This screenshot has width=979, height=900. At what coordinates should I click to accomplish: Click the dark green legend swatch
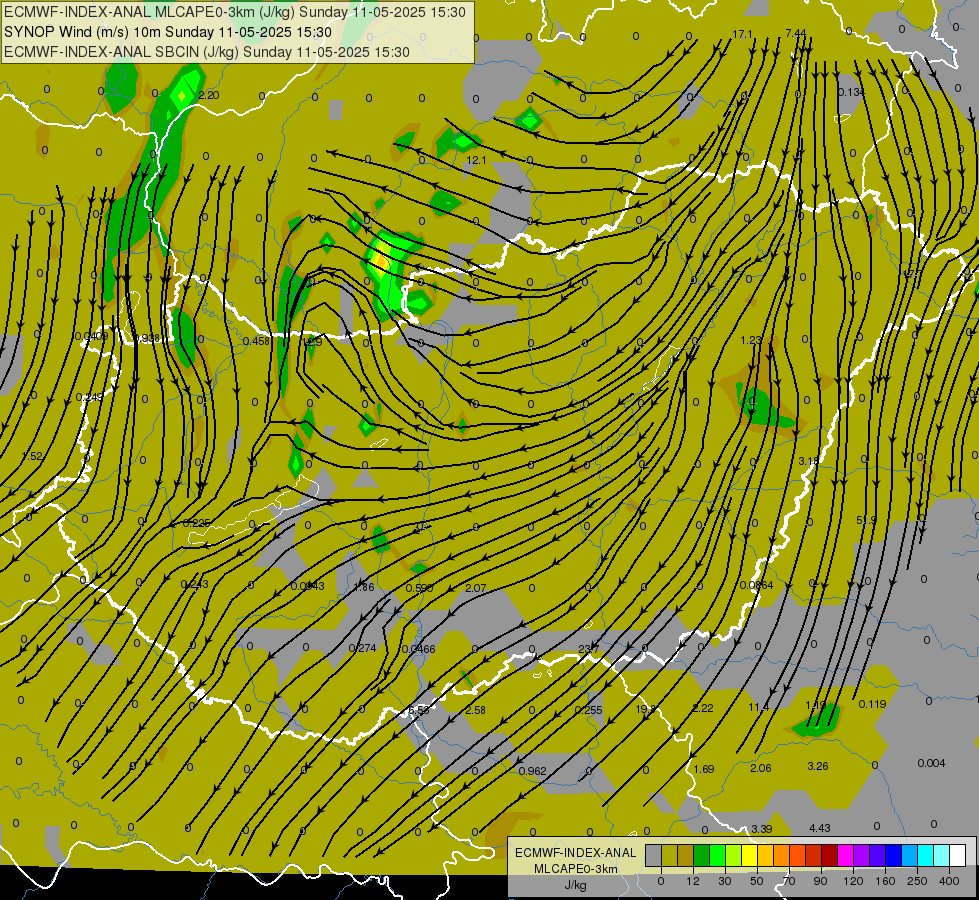[702, 855]
